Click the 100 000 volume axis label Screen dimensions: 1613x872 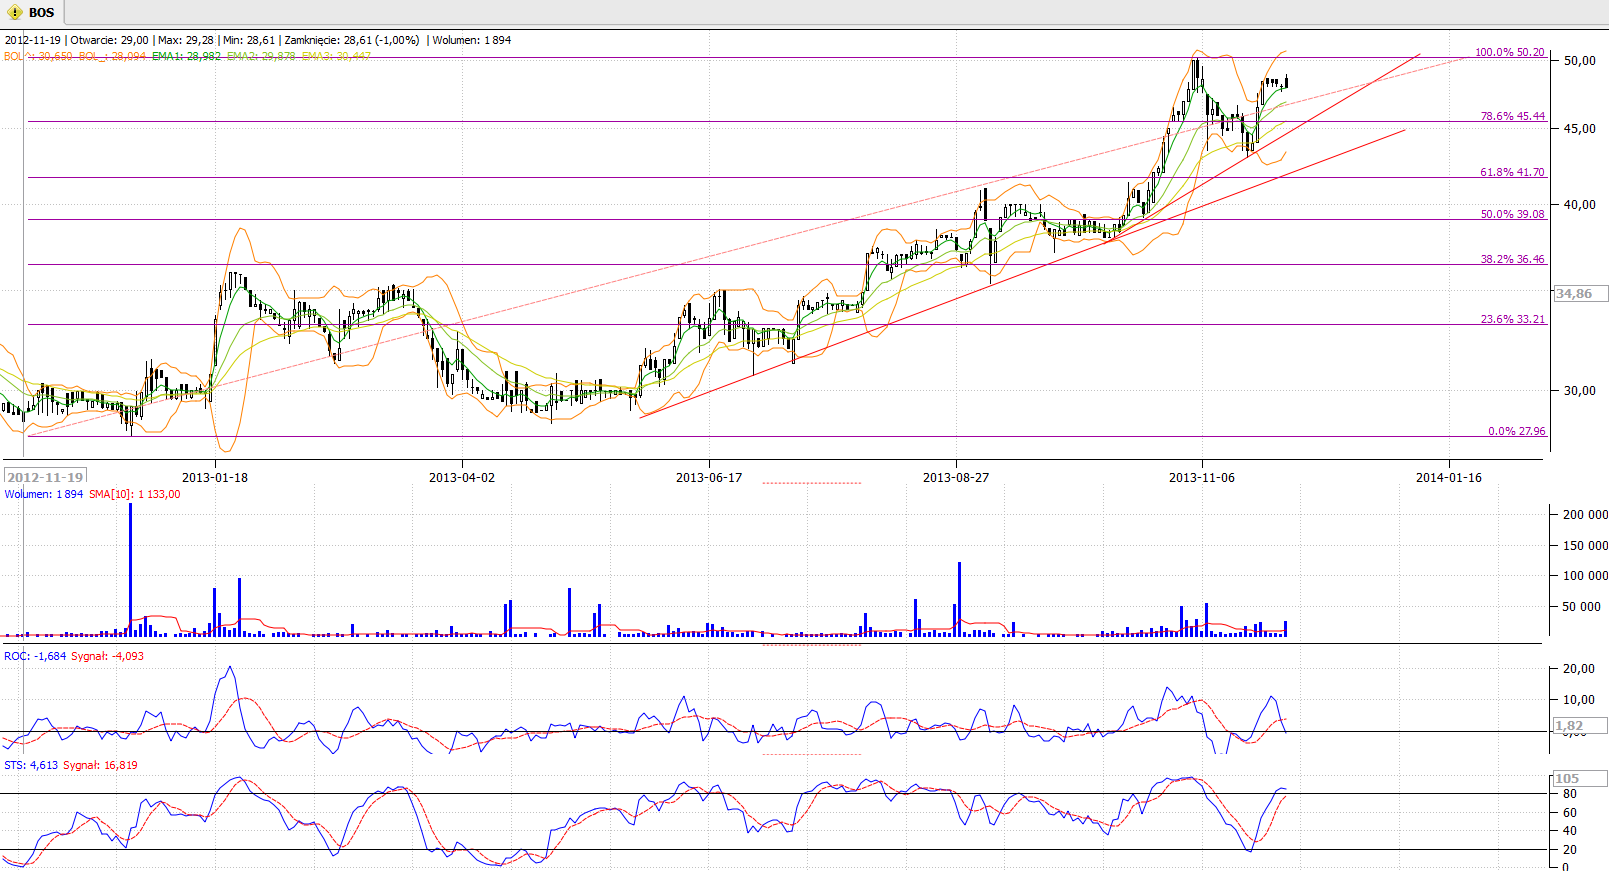(1586, 576)
